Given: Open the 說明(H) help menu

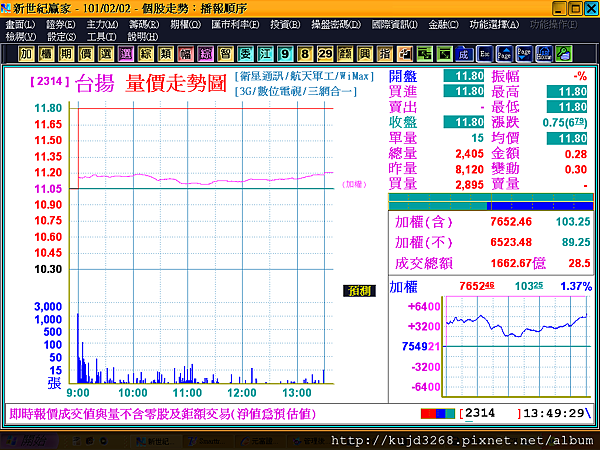Looking at the screenshot, I should pyautogui.click(x=142, y=37).
